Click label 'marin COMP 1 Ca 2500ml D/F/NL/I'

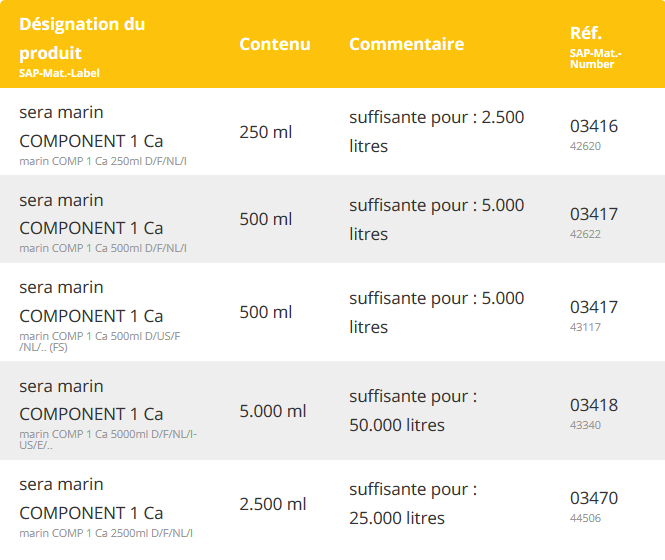(106, 533)
